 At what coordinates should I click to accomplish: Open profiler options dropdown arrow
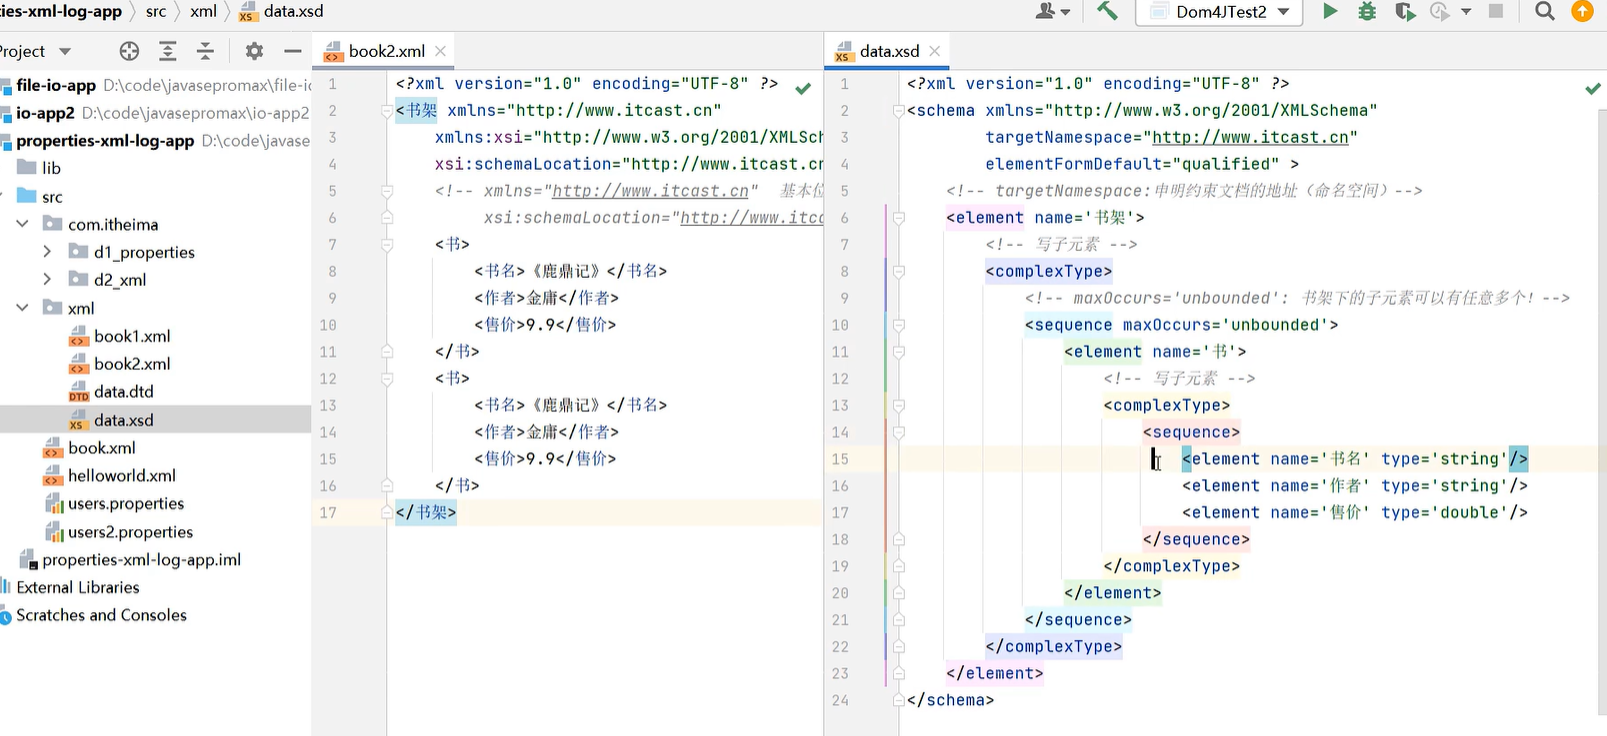click(x=1466, y=12)
